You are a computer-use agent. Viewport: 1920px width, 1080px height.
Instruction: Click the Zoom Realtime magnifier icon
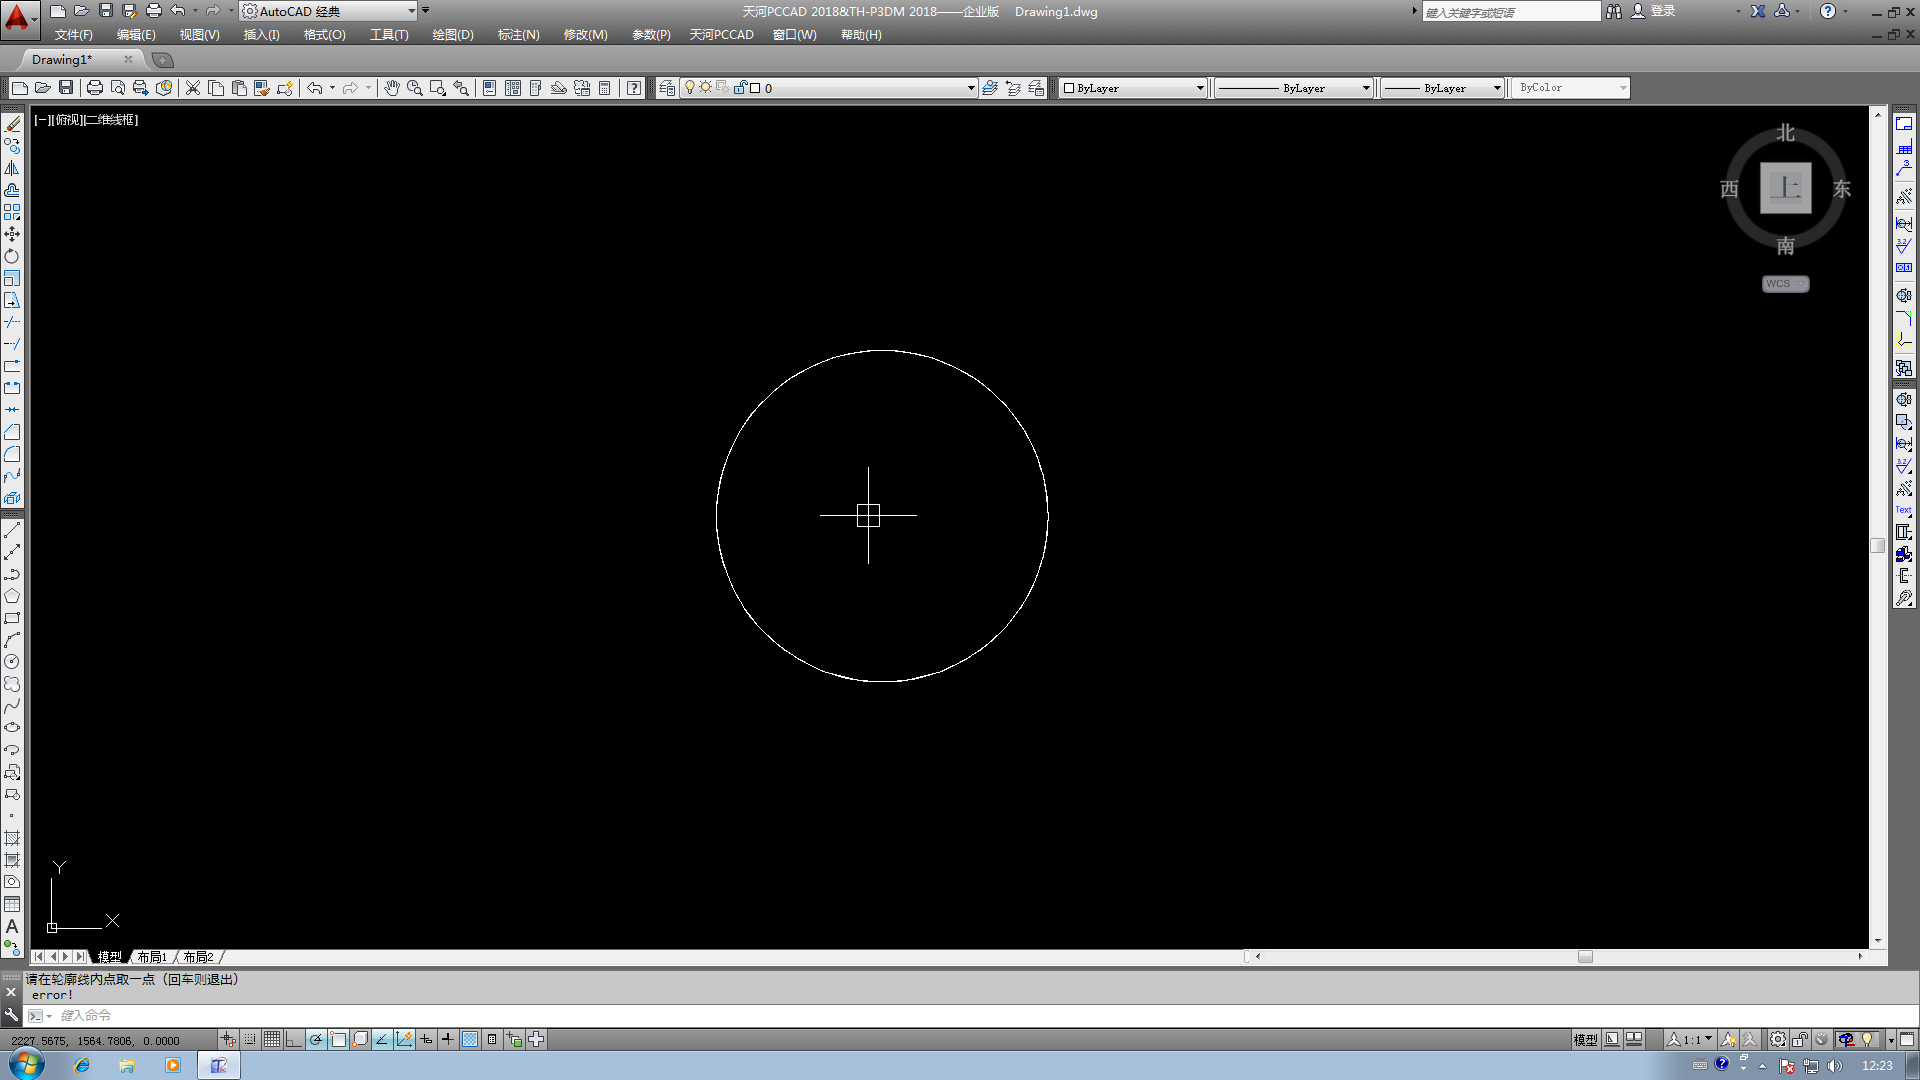click(x=415, y=88)
